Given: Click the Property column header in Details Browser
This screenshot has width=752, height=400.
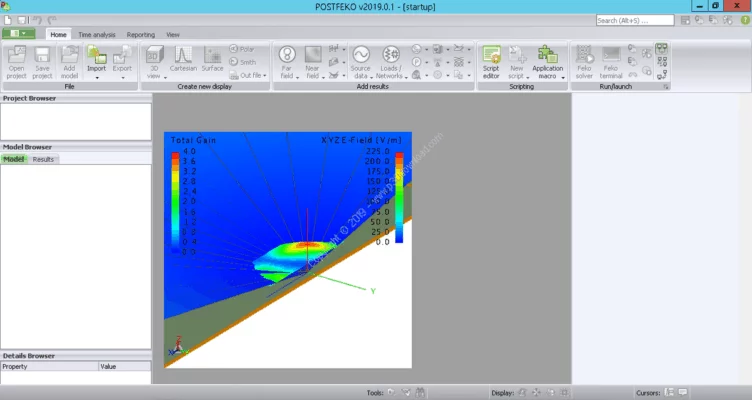Looking at the screenshot, I should 49,366.
